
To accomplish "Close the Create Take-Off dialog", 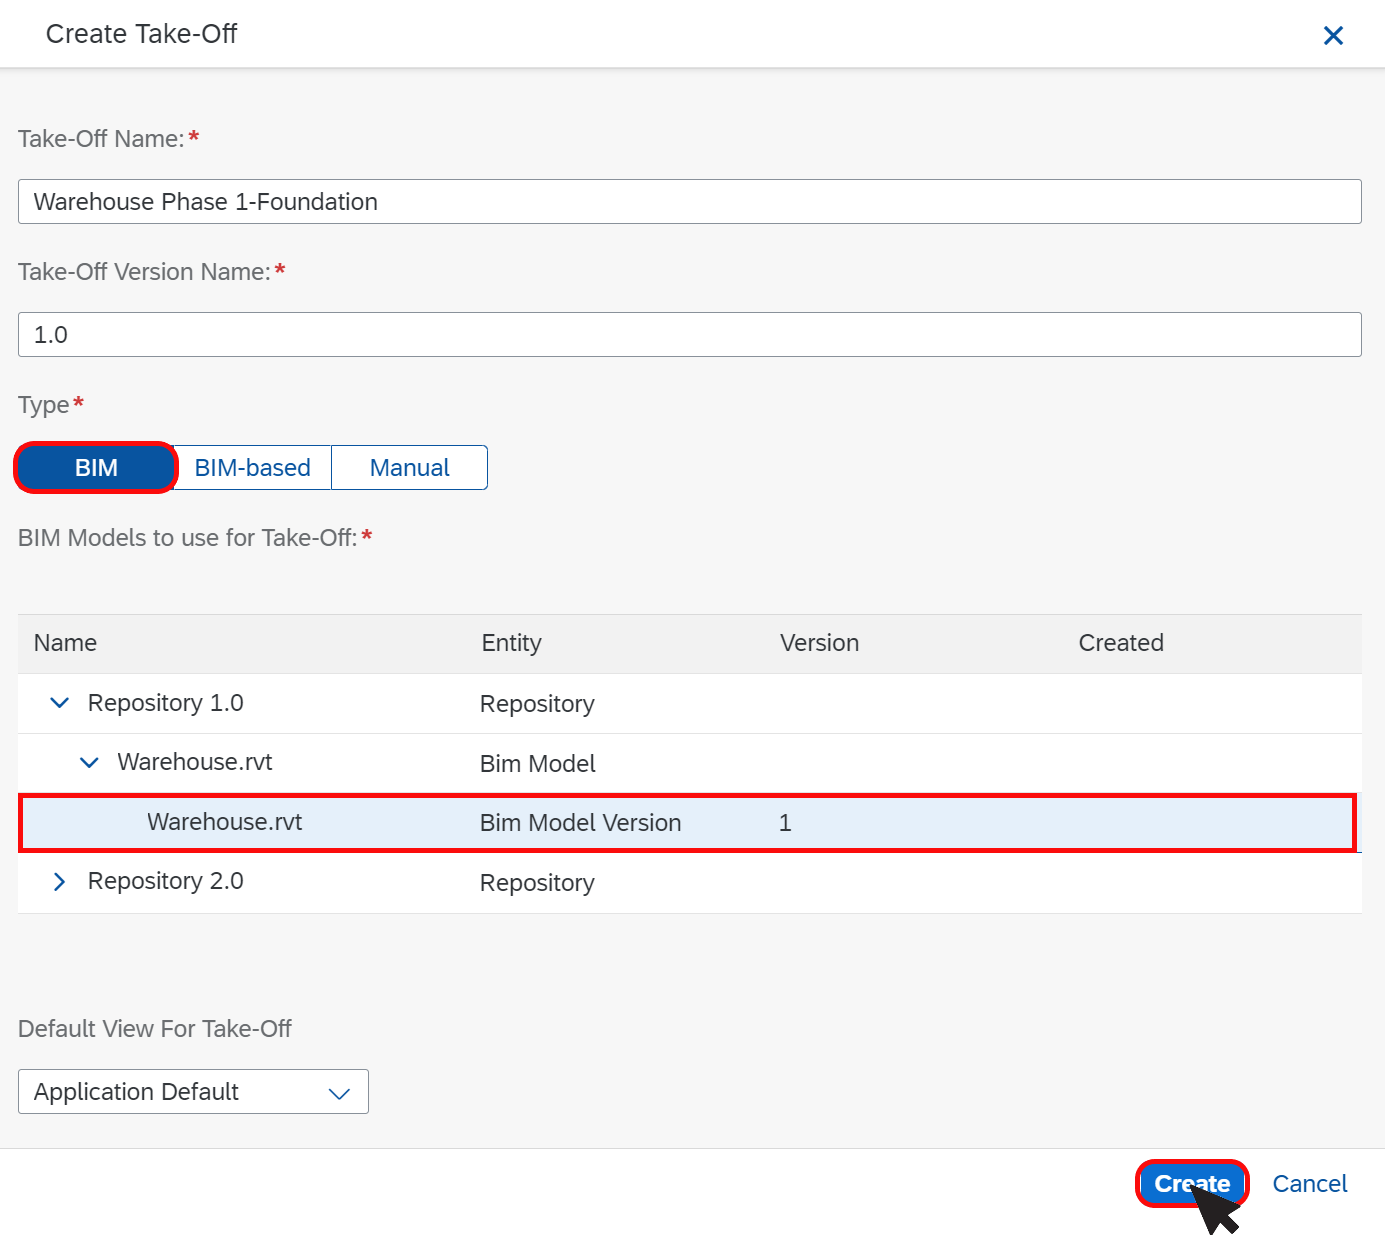I will 1333,36.
